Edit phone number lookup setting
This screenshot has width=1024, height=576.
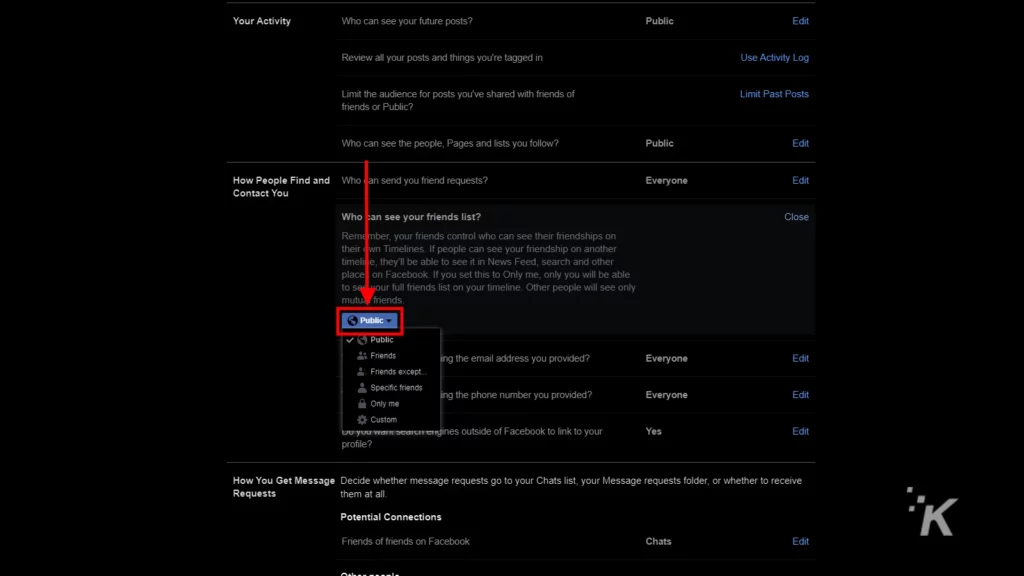800,395
